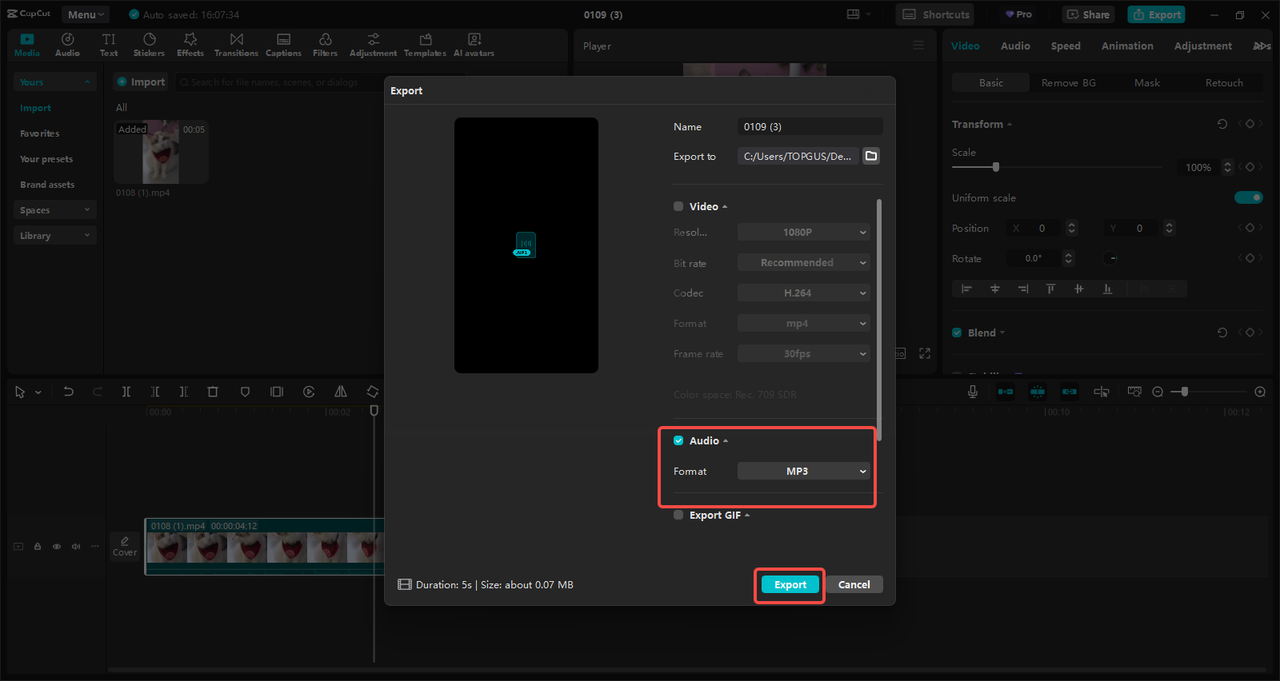This screenshot has width=1280, height=681.
Task: Open the Resolution 1080P dropdown
Action: 804,232
